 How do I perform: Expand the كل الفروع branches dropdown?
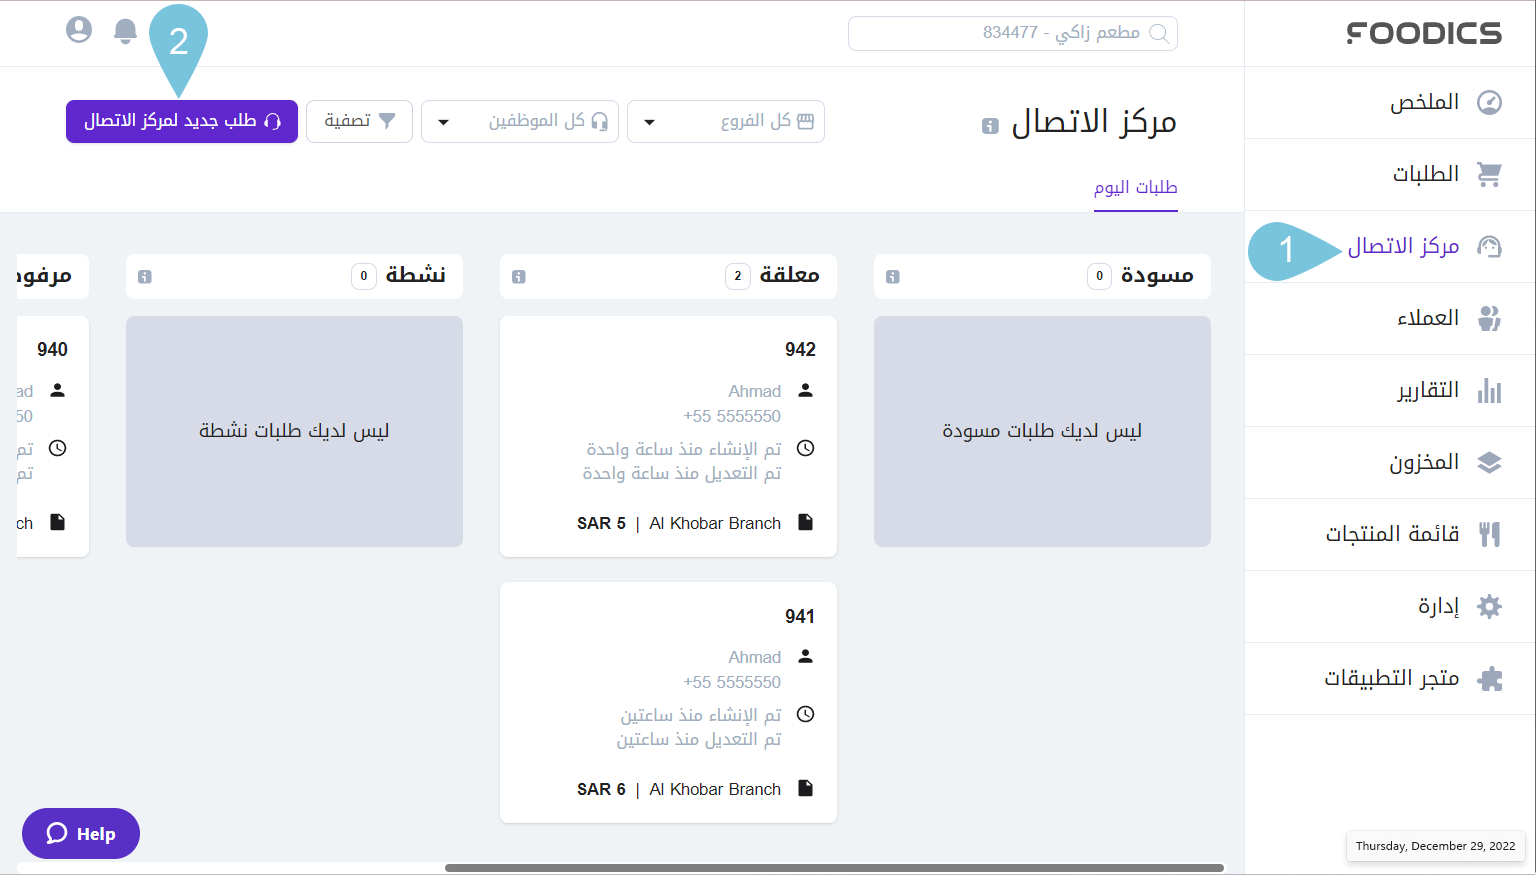726,121
